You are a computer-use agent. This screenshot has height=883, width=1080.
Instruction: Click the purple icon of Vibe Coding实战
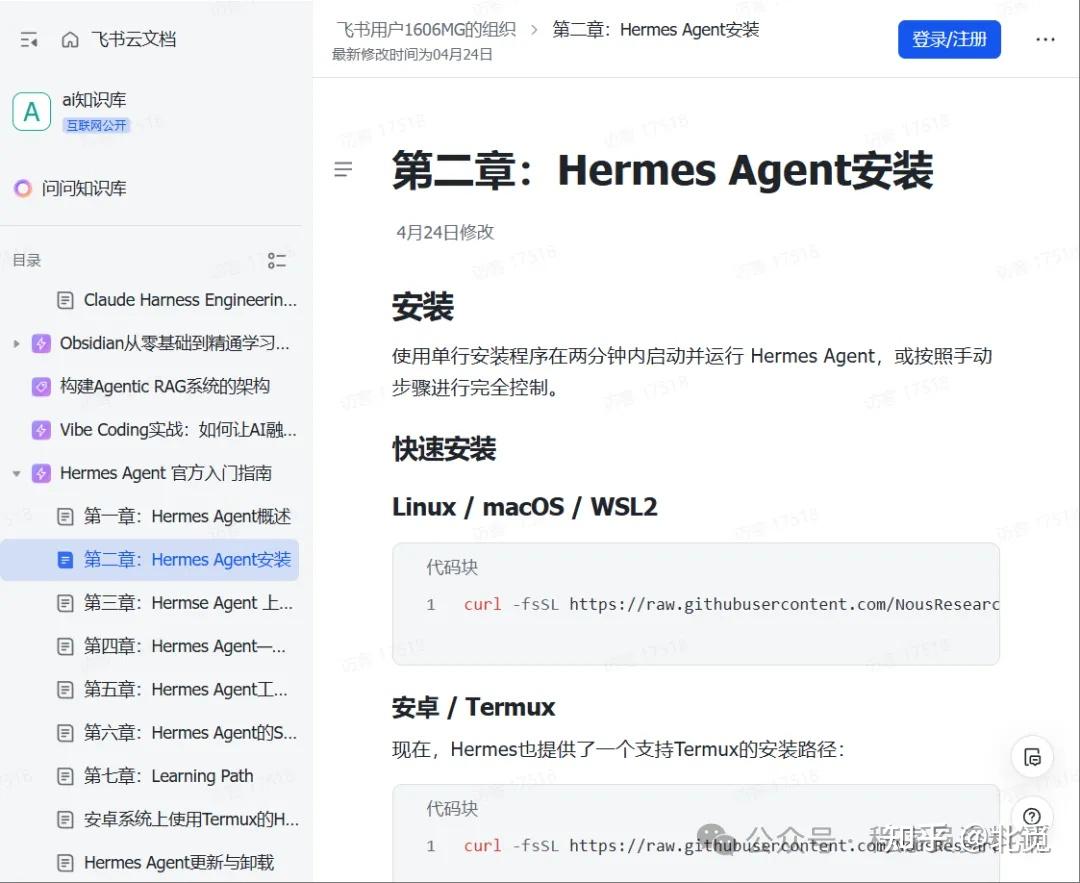pos(41,430)
